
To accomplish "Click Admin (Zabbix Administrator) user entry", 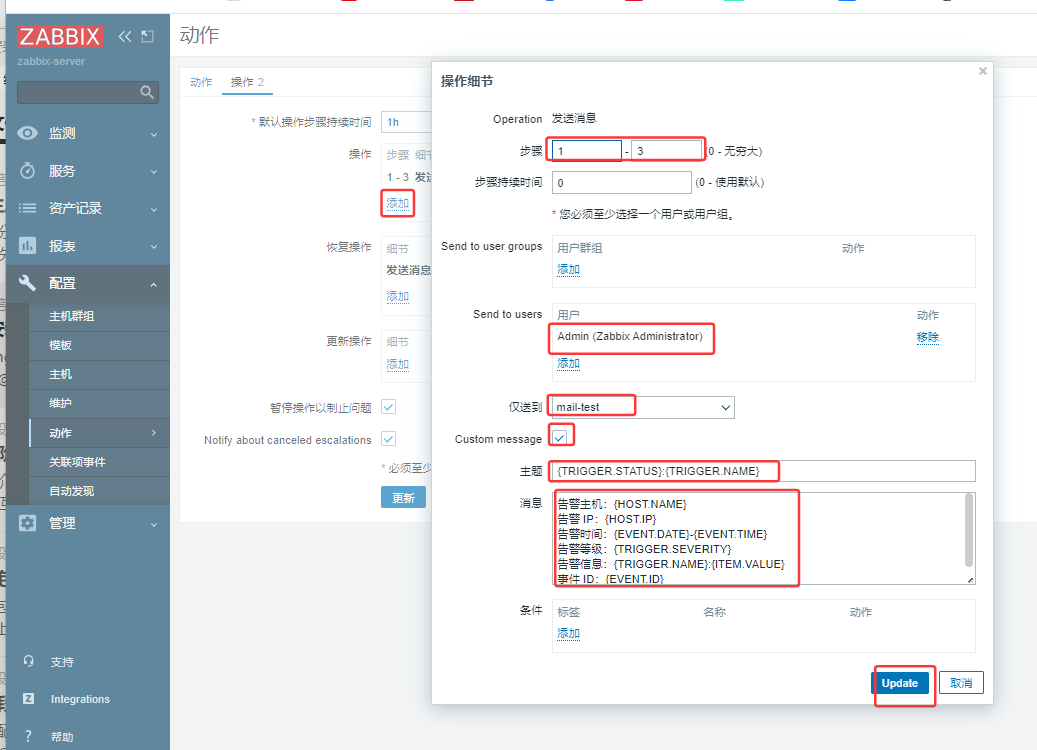I will [630, 336].
